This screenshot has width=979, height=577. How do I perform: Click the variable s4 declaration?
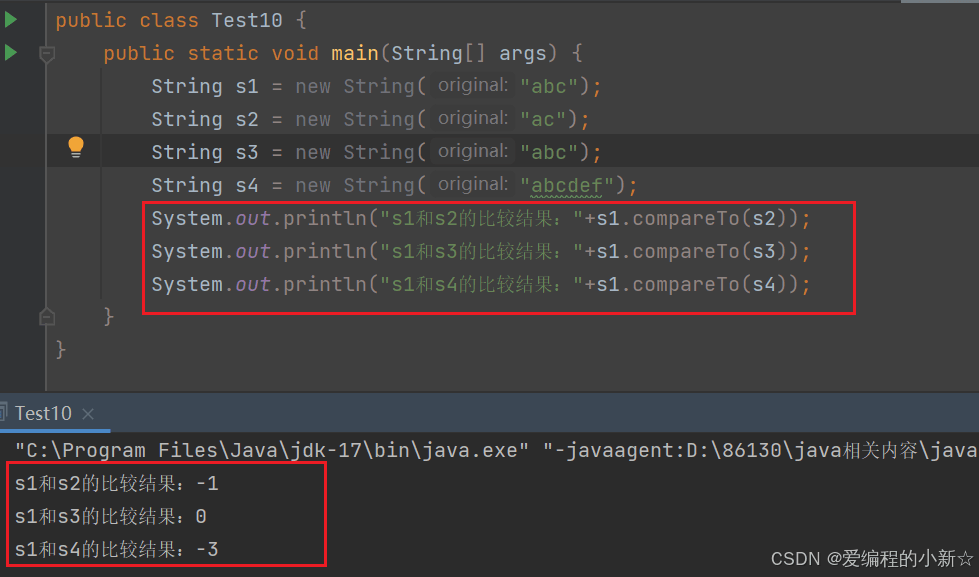[x=247, y=185]
